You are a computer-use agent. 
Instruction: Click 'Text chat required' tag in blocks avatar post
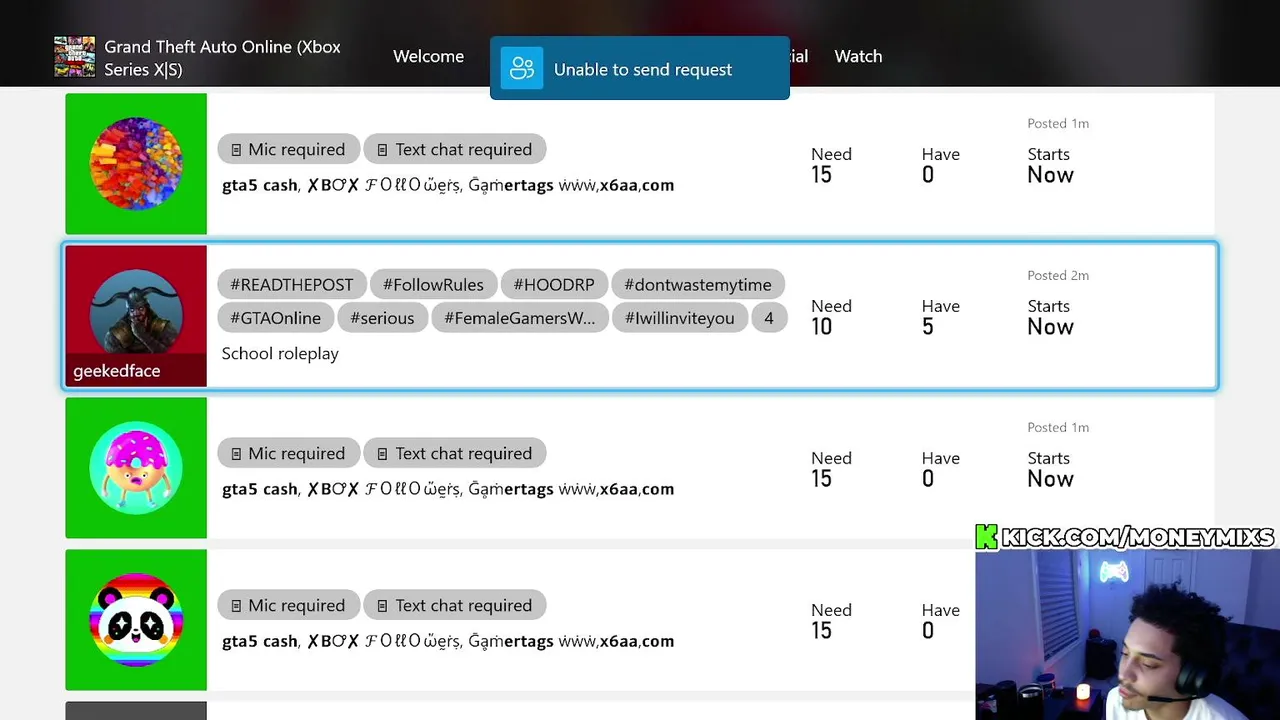coord(454,149)
